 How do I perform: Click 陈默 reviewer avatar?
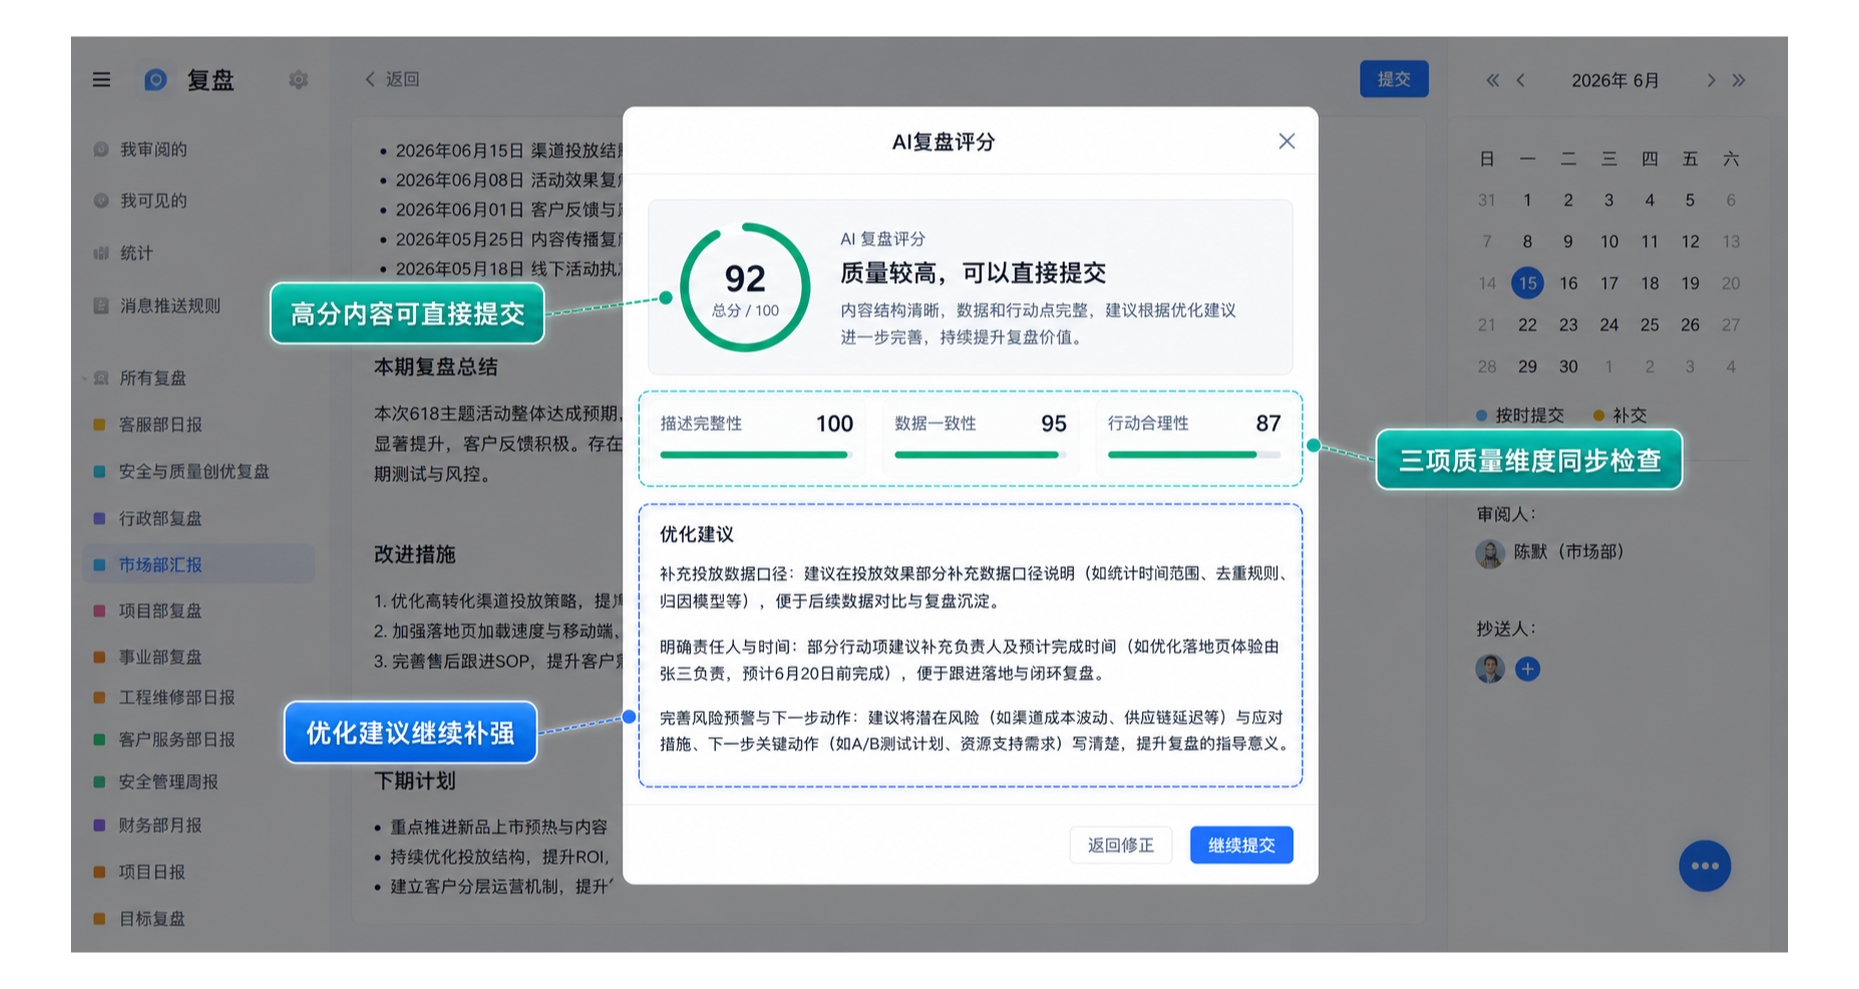[x=1490, y=553]
